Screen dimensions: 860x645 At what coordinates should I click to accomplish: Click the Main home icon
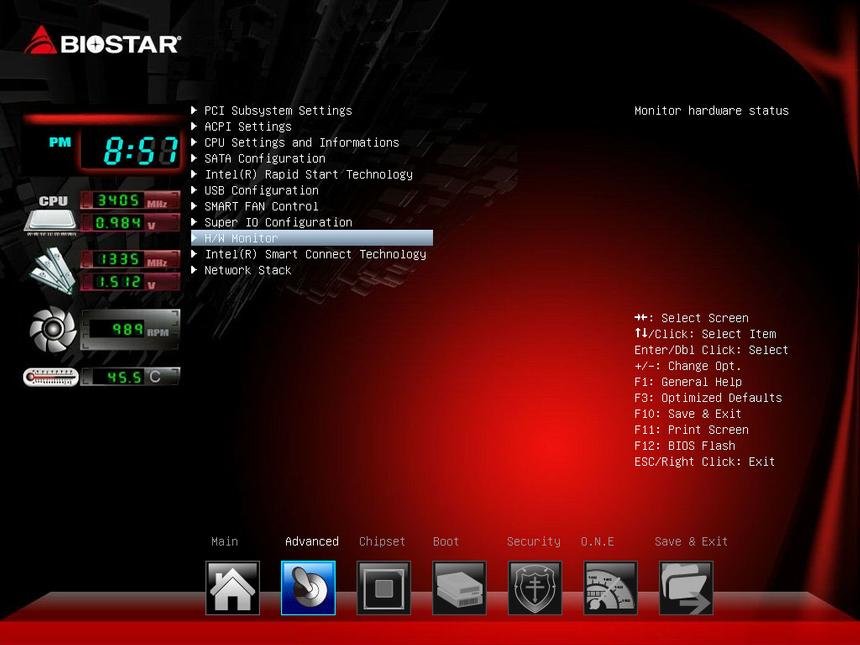[x=232, y=588]
